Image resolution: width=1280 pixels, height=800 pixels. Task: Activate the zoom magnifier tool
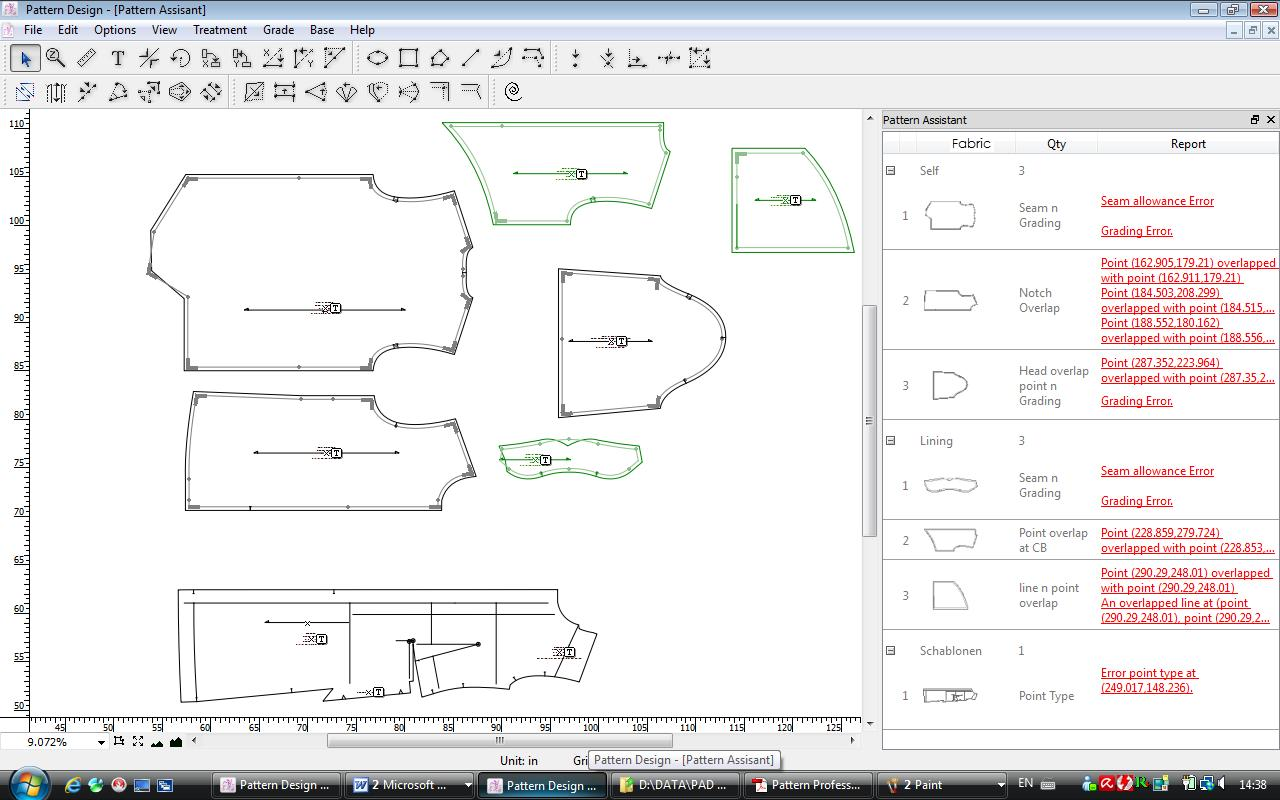coord(56,59)
